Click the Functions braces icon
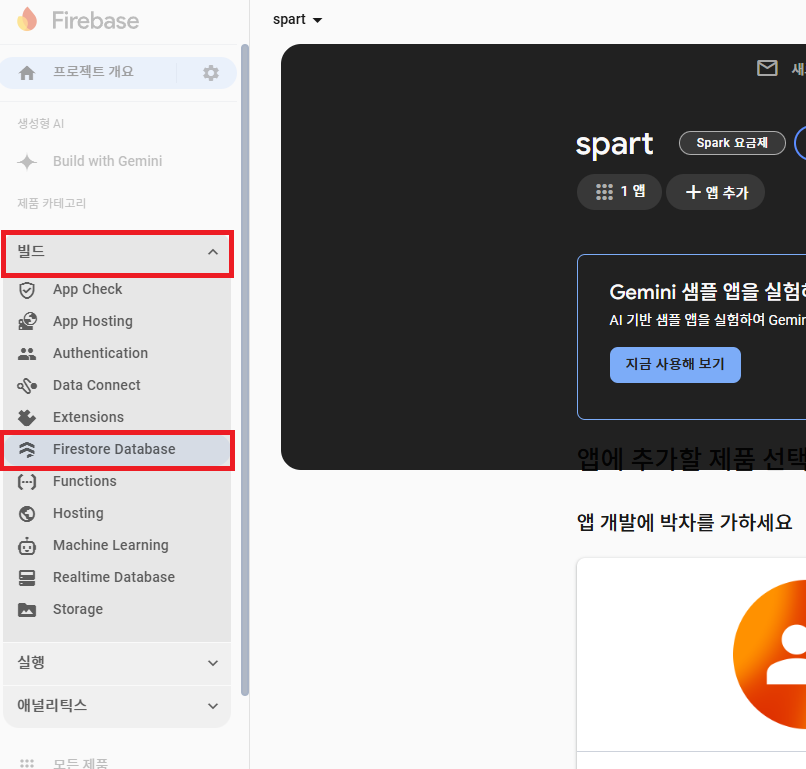The image size is (806, 769). 27,482
